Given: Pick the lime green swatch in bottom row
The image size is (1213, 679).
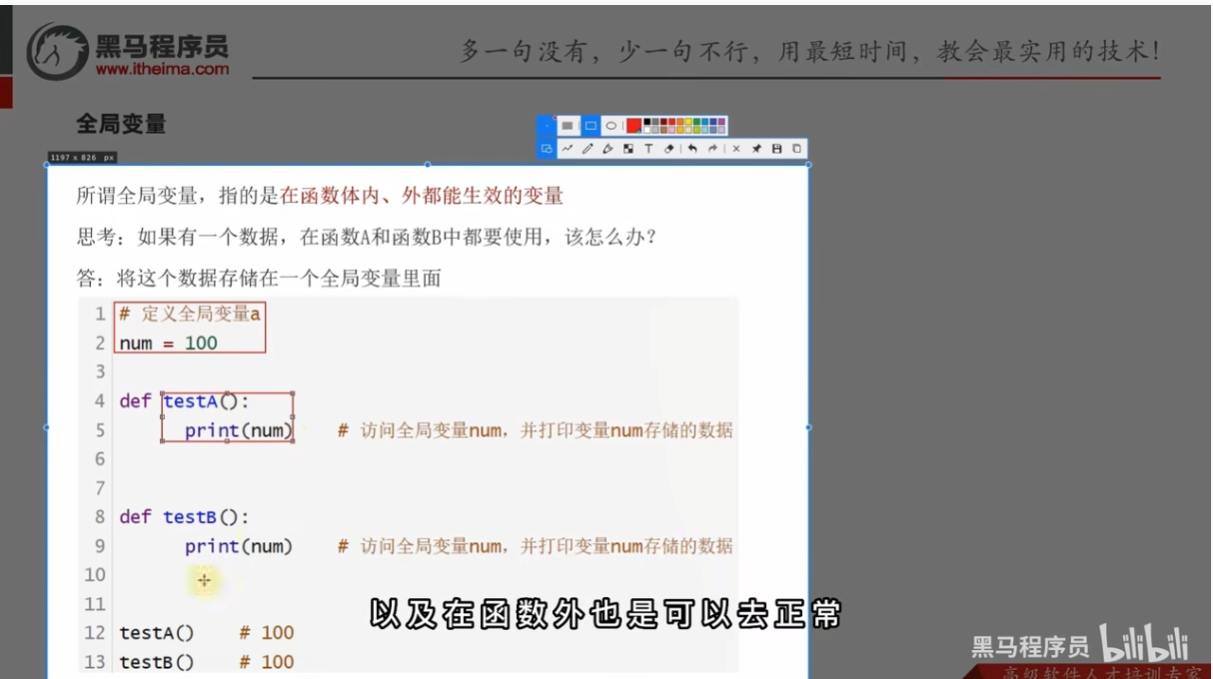Looking at the screenshot, I should point(697,130).
